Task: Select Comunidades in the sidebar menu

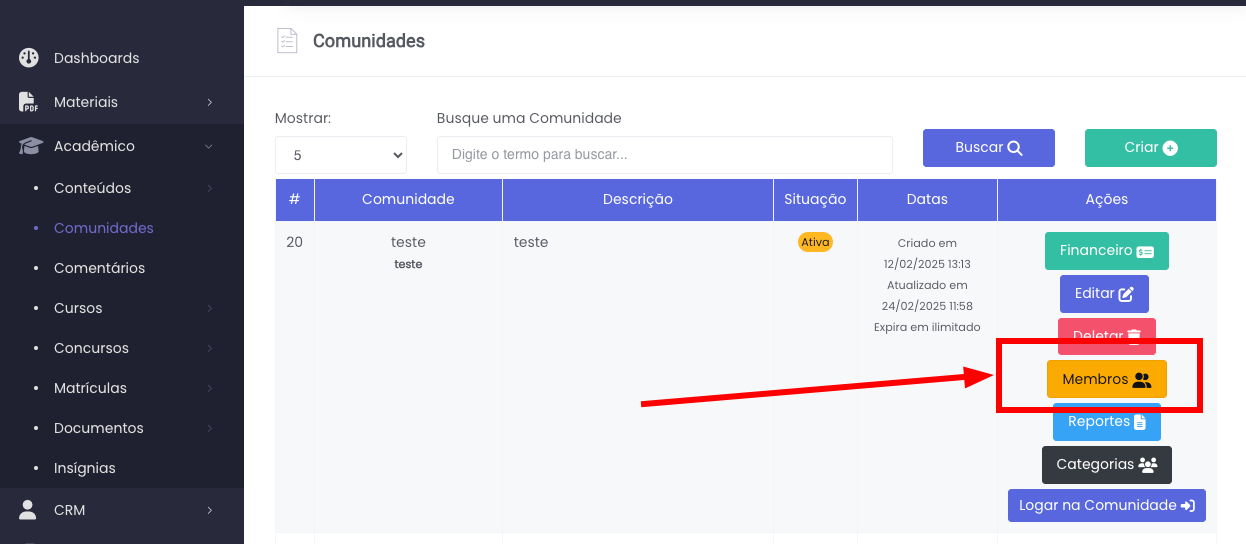Action: pos(103,228)
